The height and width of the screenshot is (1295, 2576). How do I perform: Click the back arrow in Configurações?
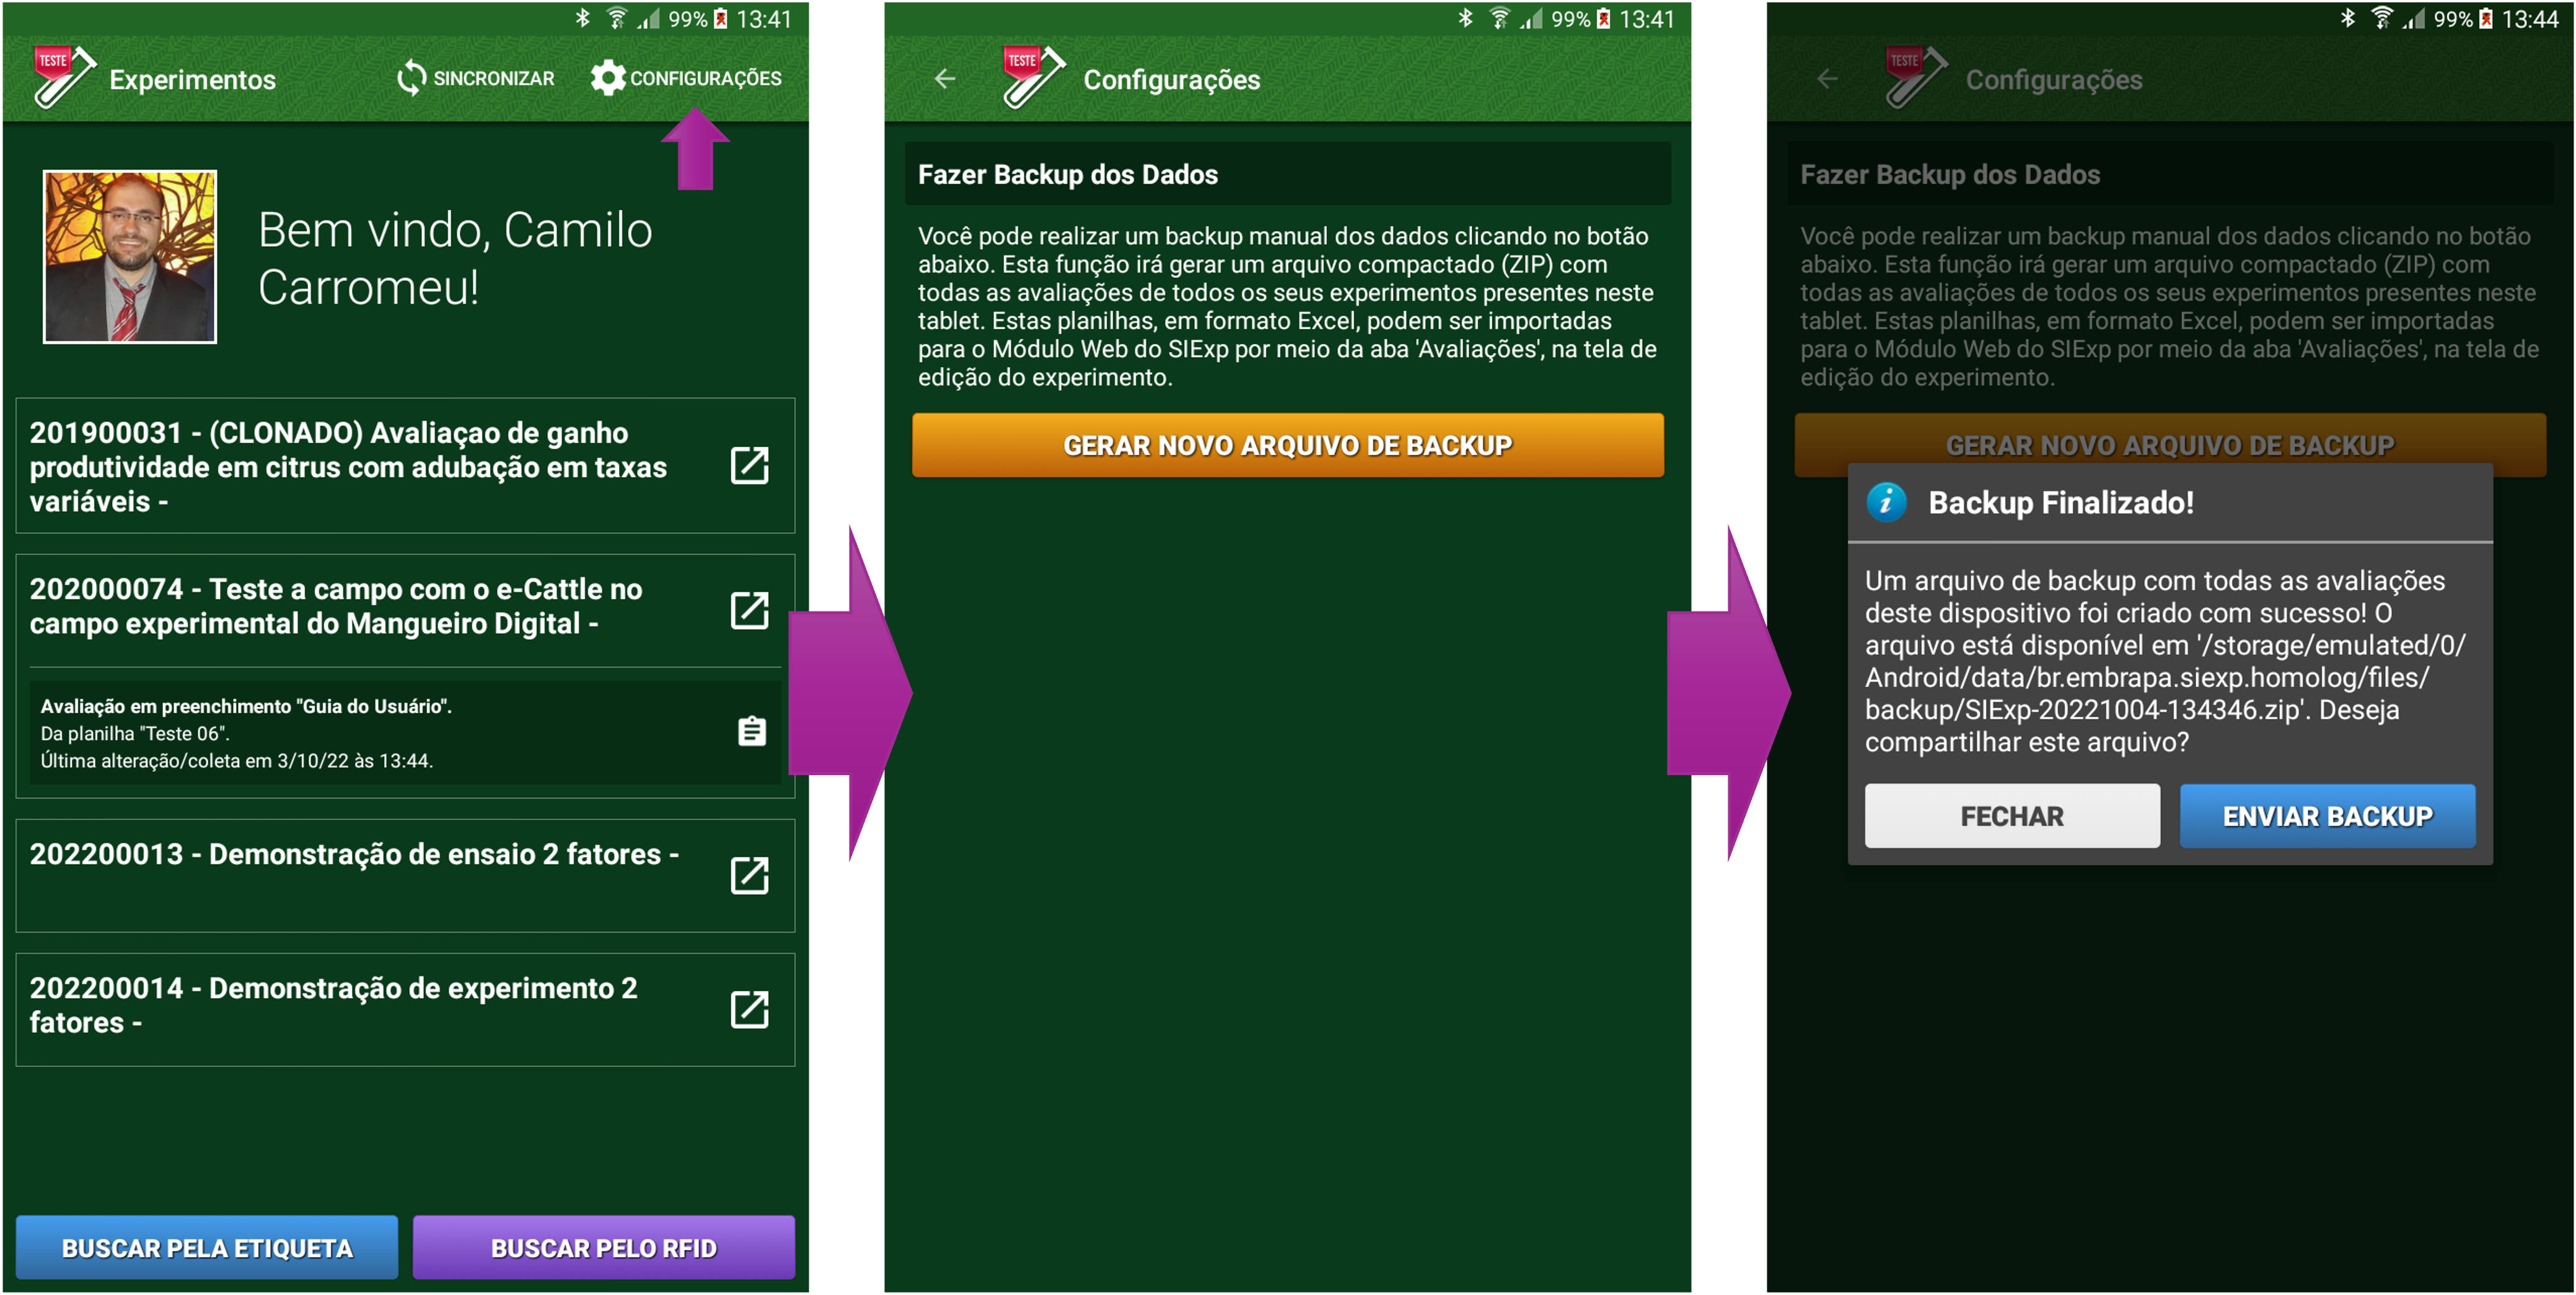coord(943,77)
